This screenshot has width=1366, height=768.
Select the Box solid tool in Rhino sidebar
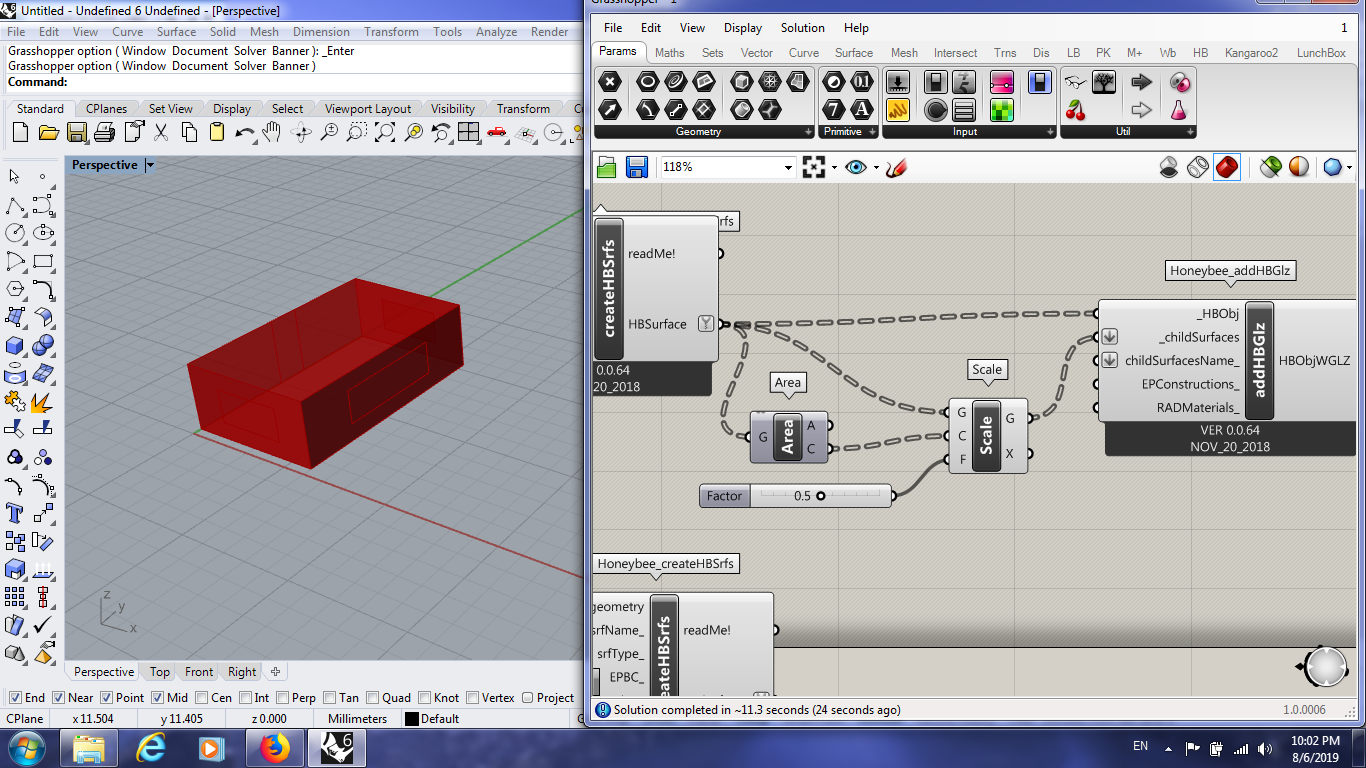[15, 346]
